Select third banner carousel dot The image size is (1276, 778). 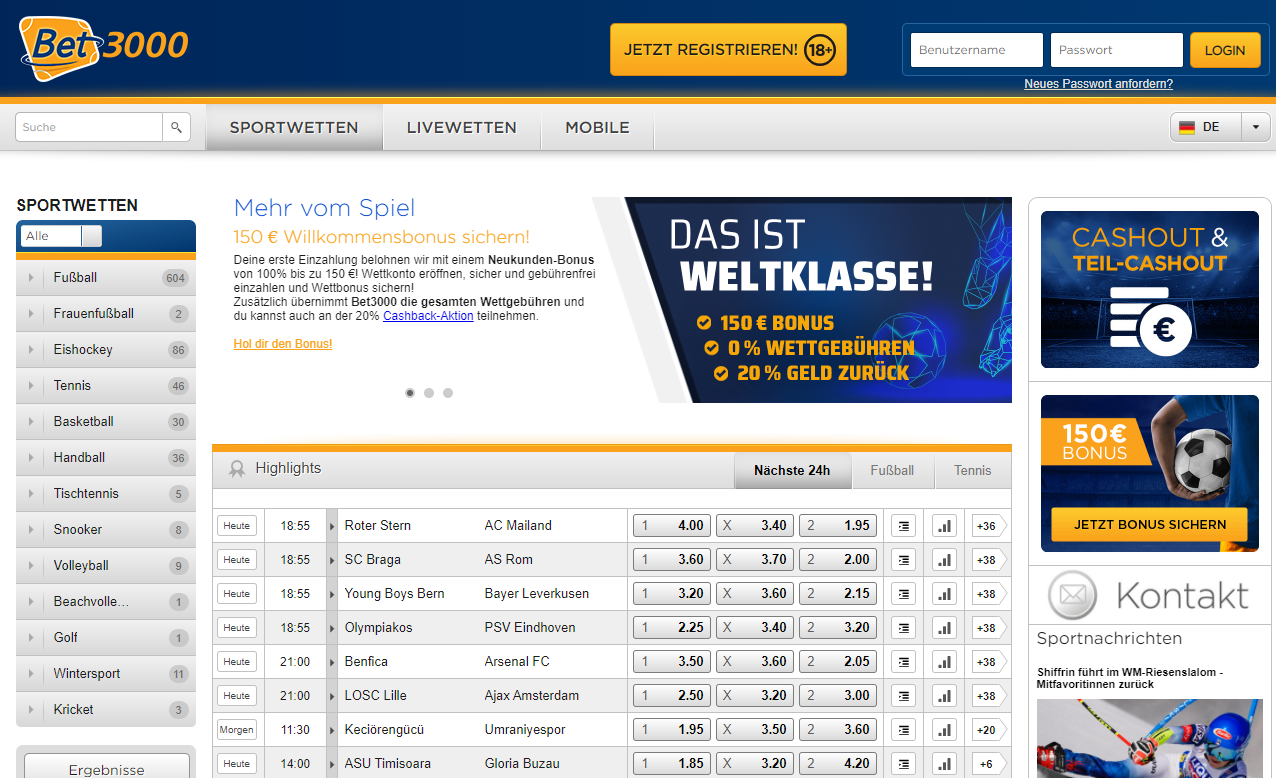click(448, 393)
